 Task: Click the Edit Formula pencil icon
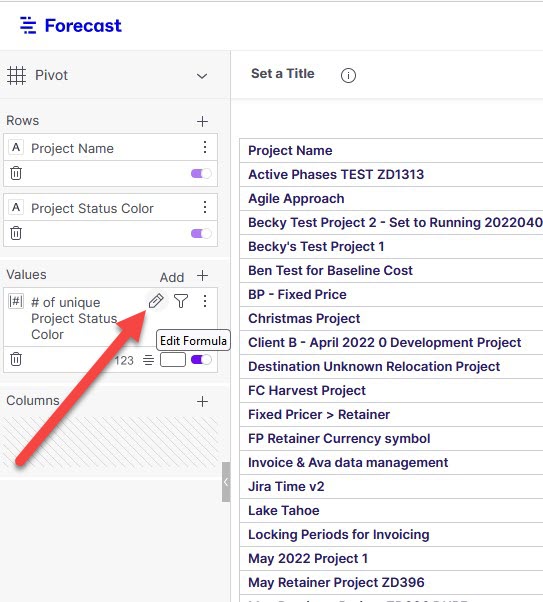156,301
